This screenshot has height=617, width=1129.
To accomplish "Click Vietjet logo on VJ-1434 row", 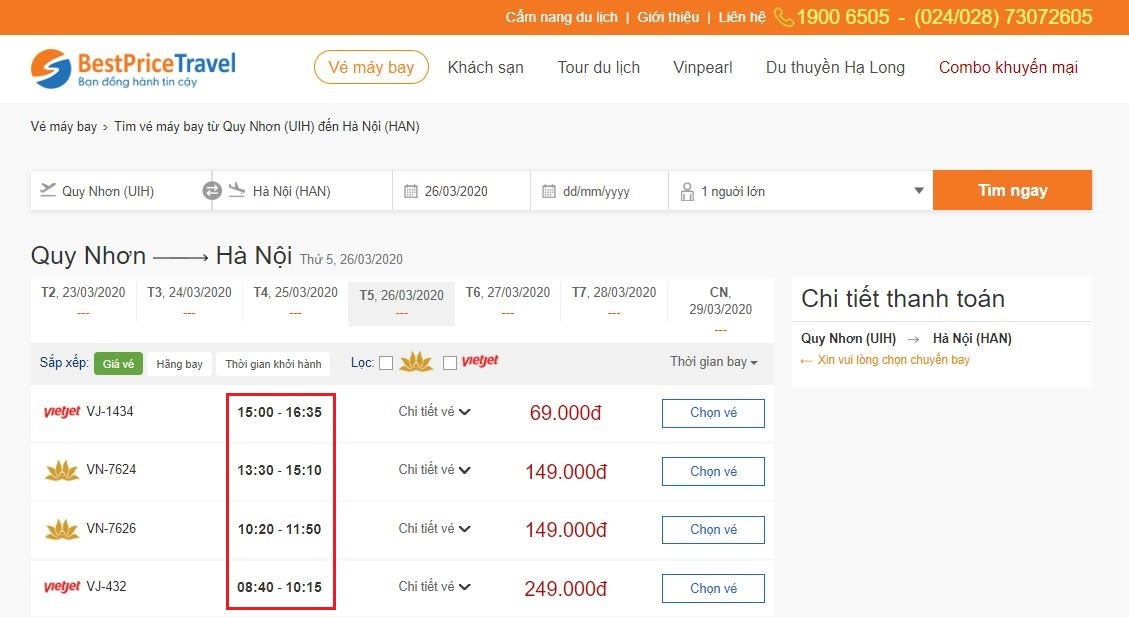I will (62, 411).
